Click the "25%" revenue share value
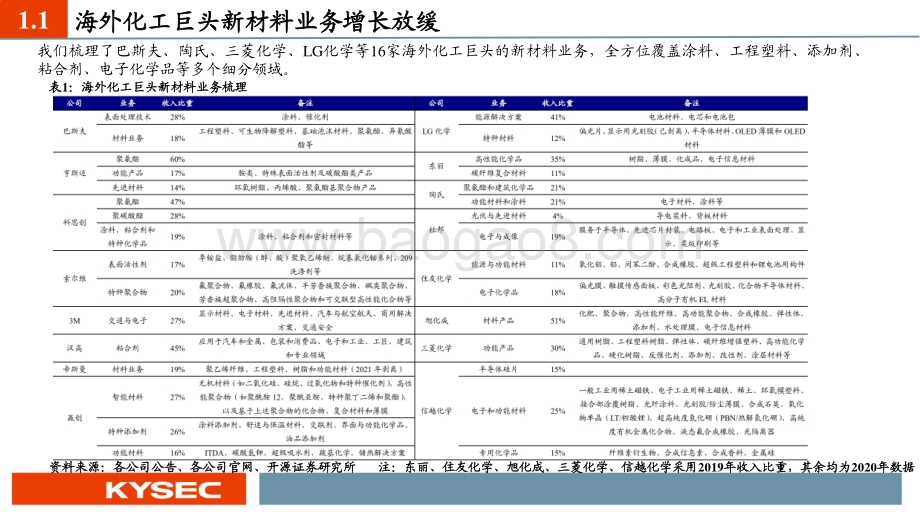Screen dimensions: 920x518 point(557,411)
